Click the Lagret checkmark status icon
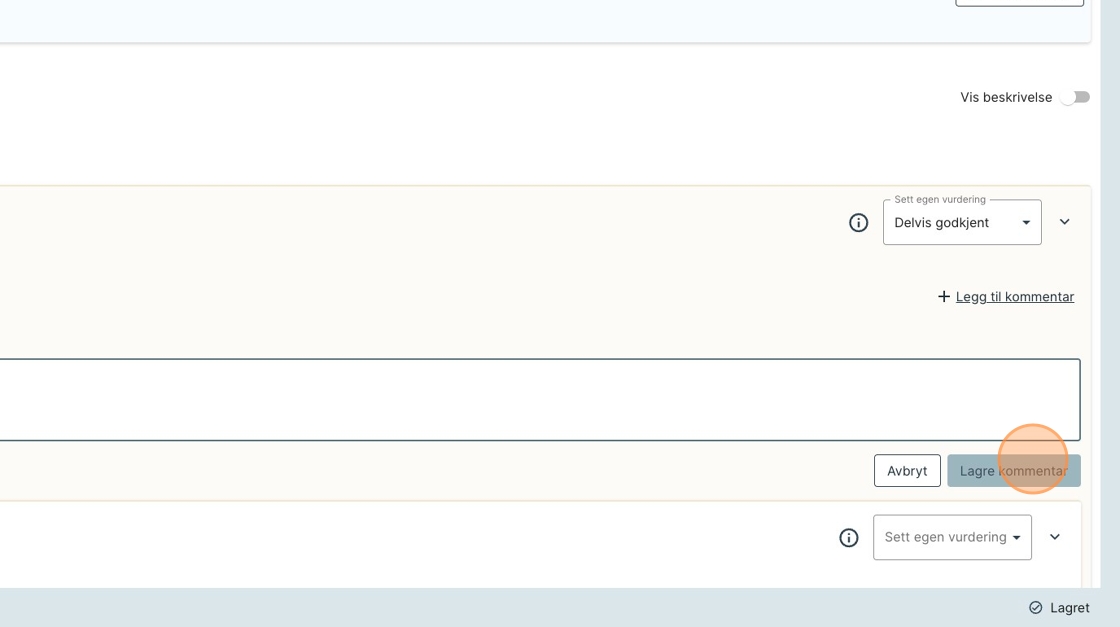Viewport: 1120px width, 627px height. (1036, 608)
